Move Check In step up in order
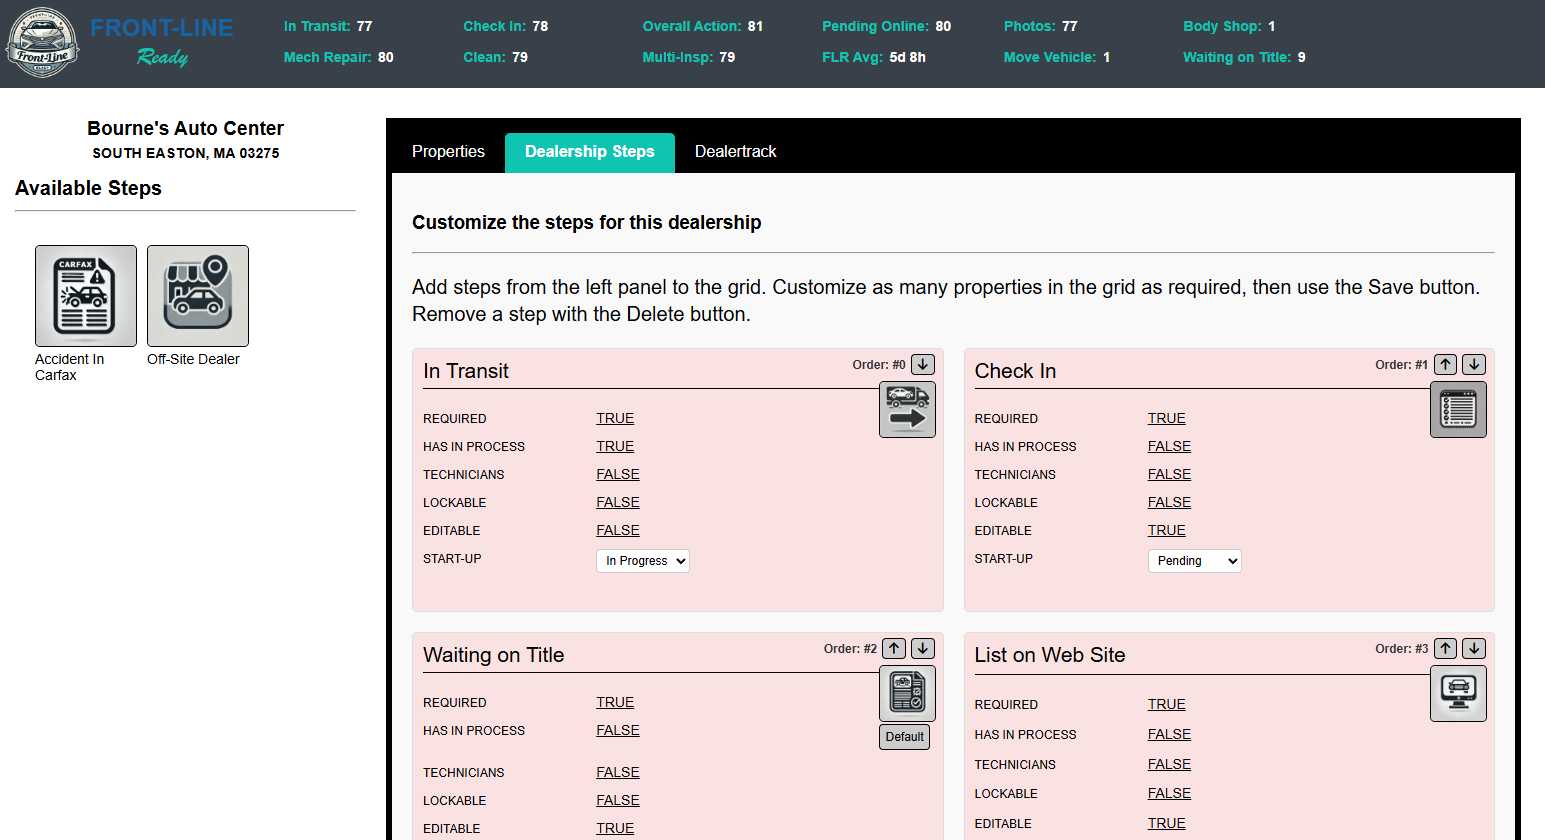Image resolution: width=1545 pixels, height=840 pixels. pos(1445,365)
